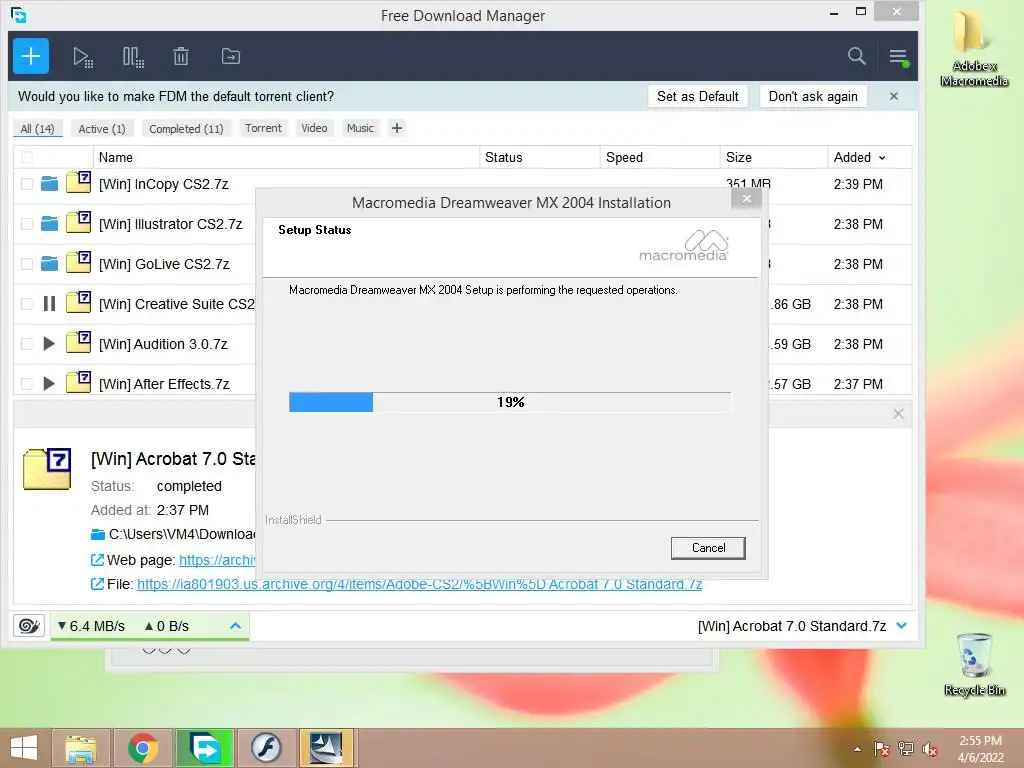The width and height of the screenshot is (1024, 768).
Task: Move selected download using the folder arrow icon
Action: [231, 57]
